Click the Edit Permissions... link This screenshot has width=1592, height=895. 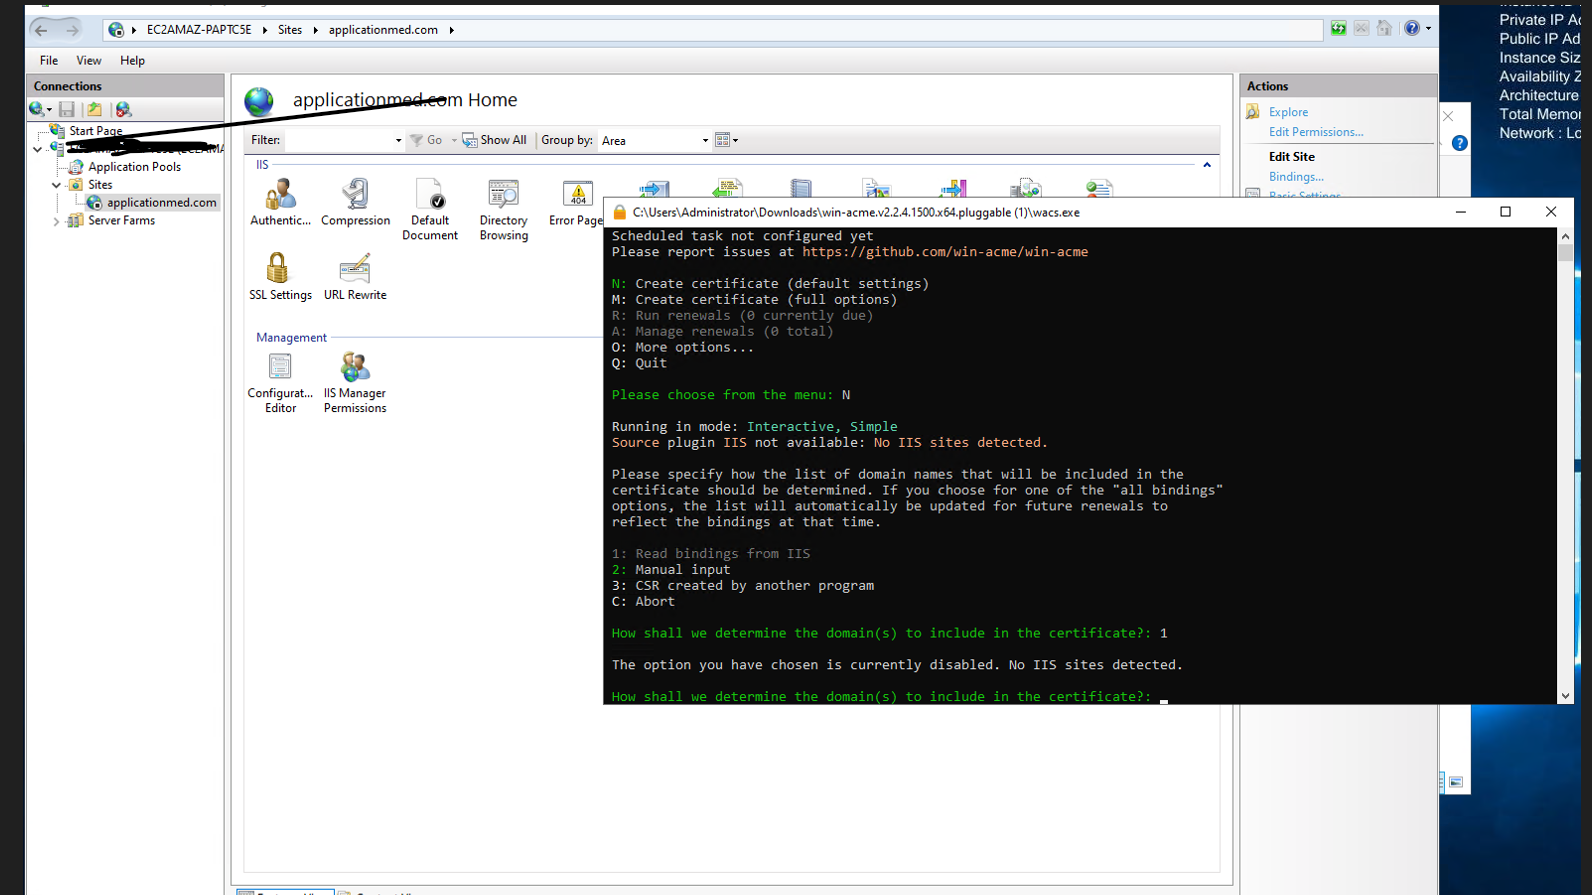[x=1316, y=132]
